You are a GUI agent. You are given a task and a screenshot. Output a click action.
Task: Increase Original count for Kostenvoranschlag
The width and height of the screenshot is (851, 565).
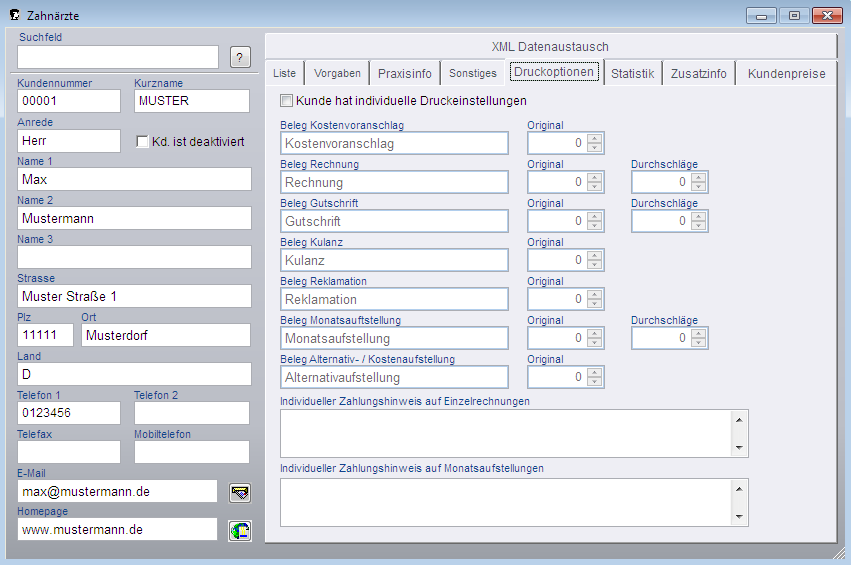point(595,139)
